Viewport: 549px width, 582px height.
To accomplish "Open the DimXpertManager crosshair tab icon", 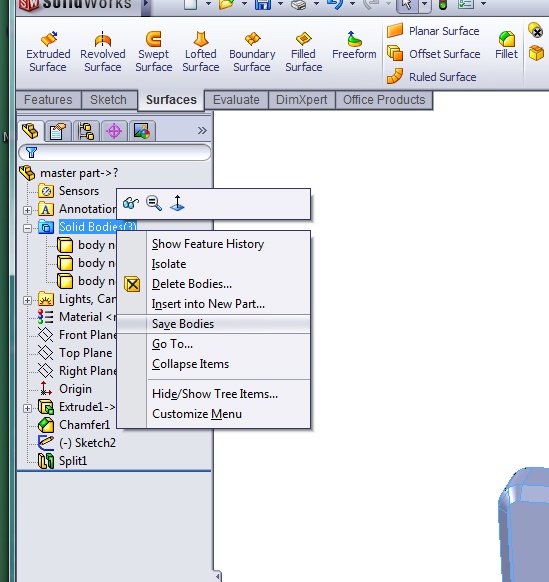I will [x=114, y=131].
